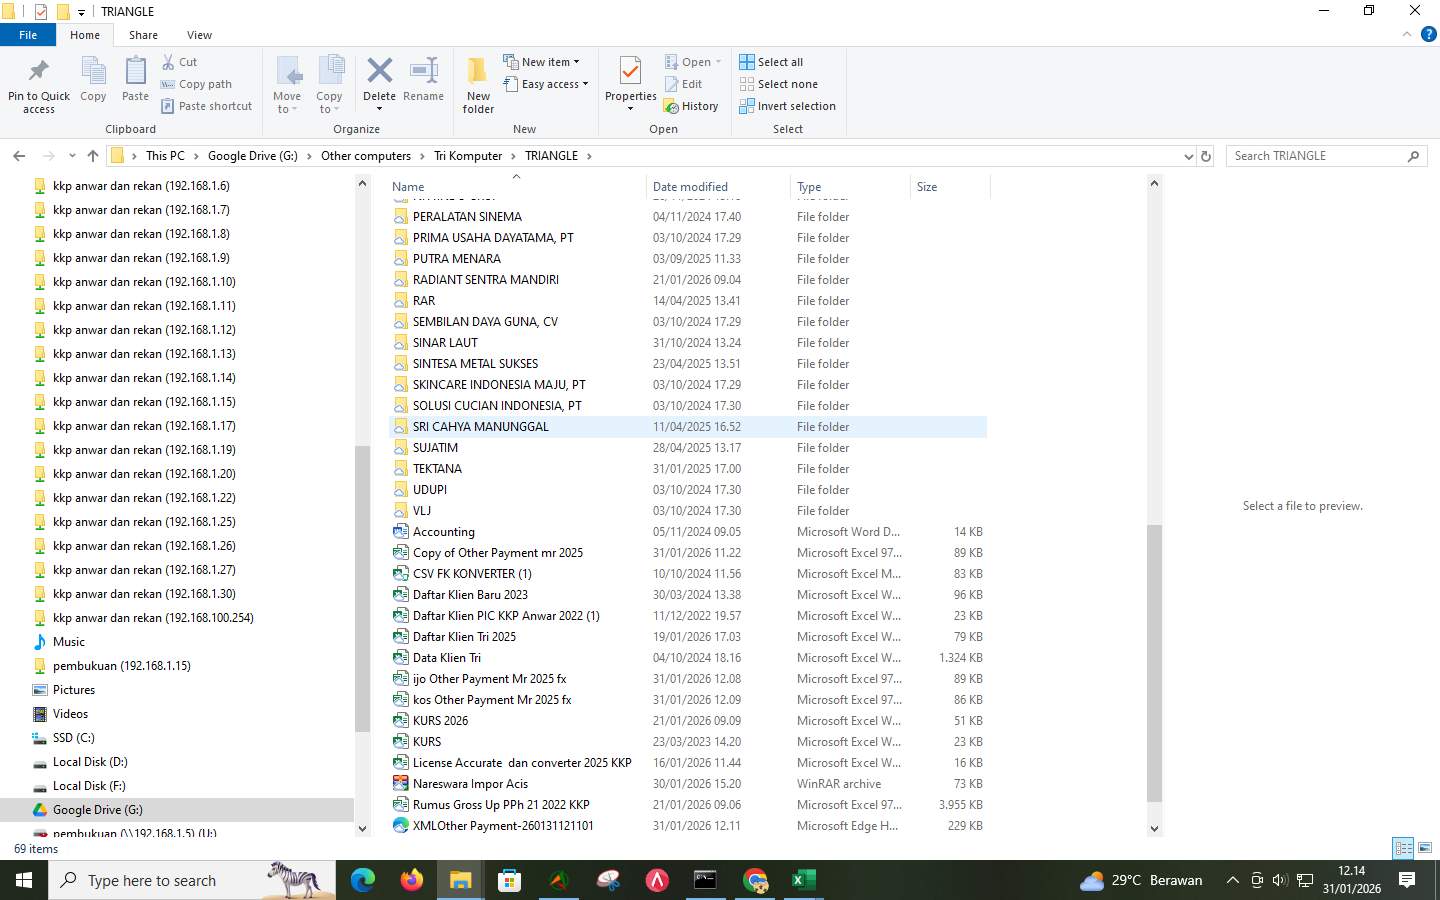Screen dimensions: 1440x900
Task: Open the notification center in the system tray
Action: point(1409,881)
